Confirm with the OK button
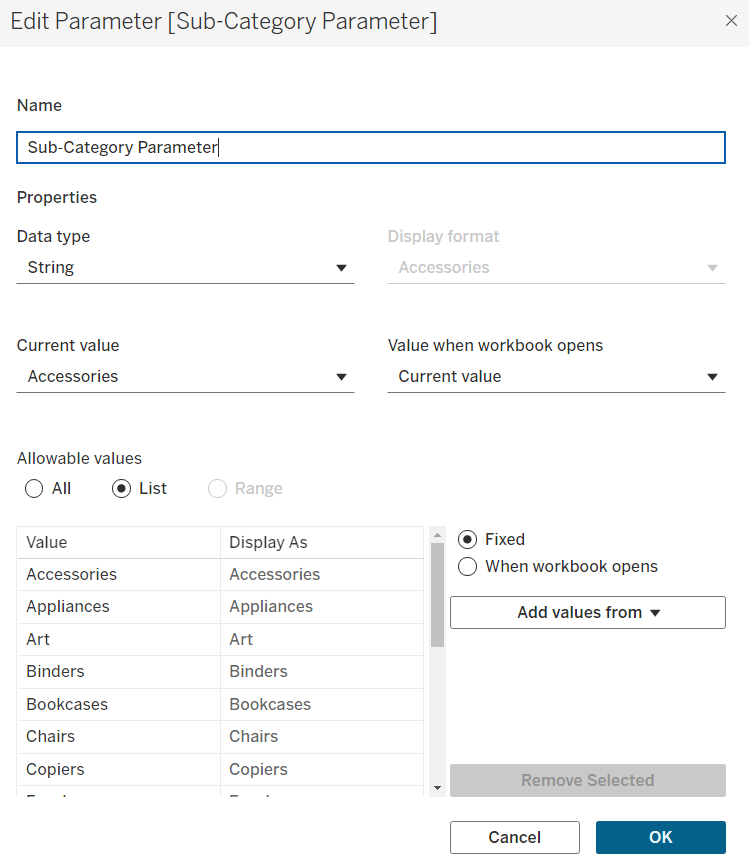Screen dimensions: 749x866 [660, 838]
